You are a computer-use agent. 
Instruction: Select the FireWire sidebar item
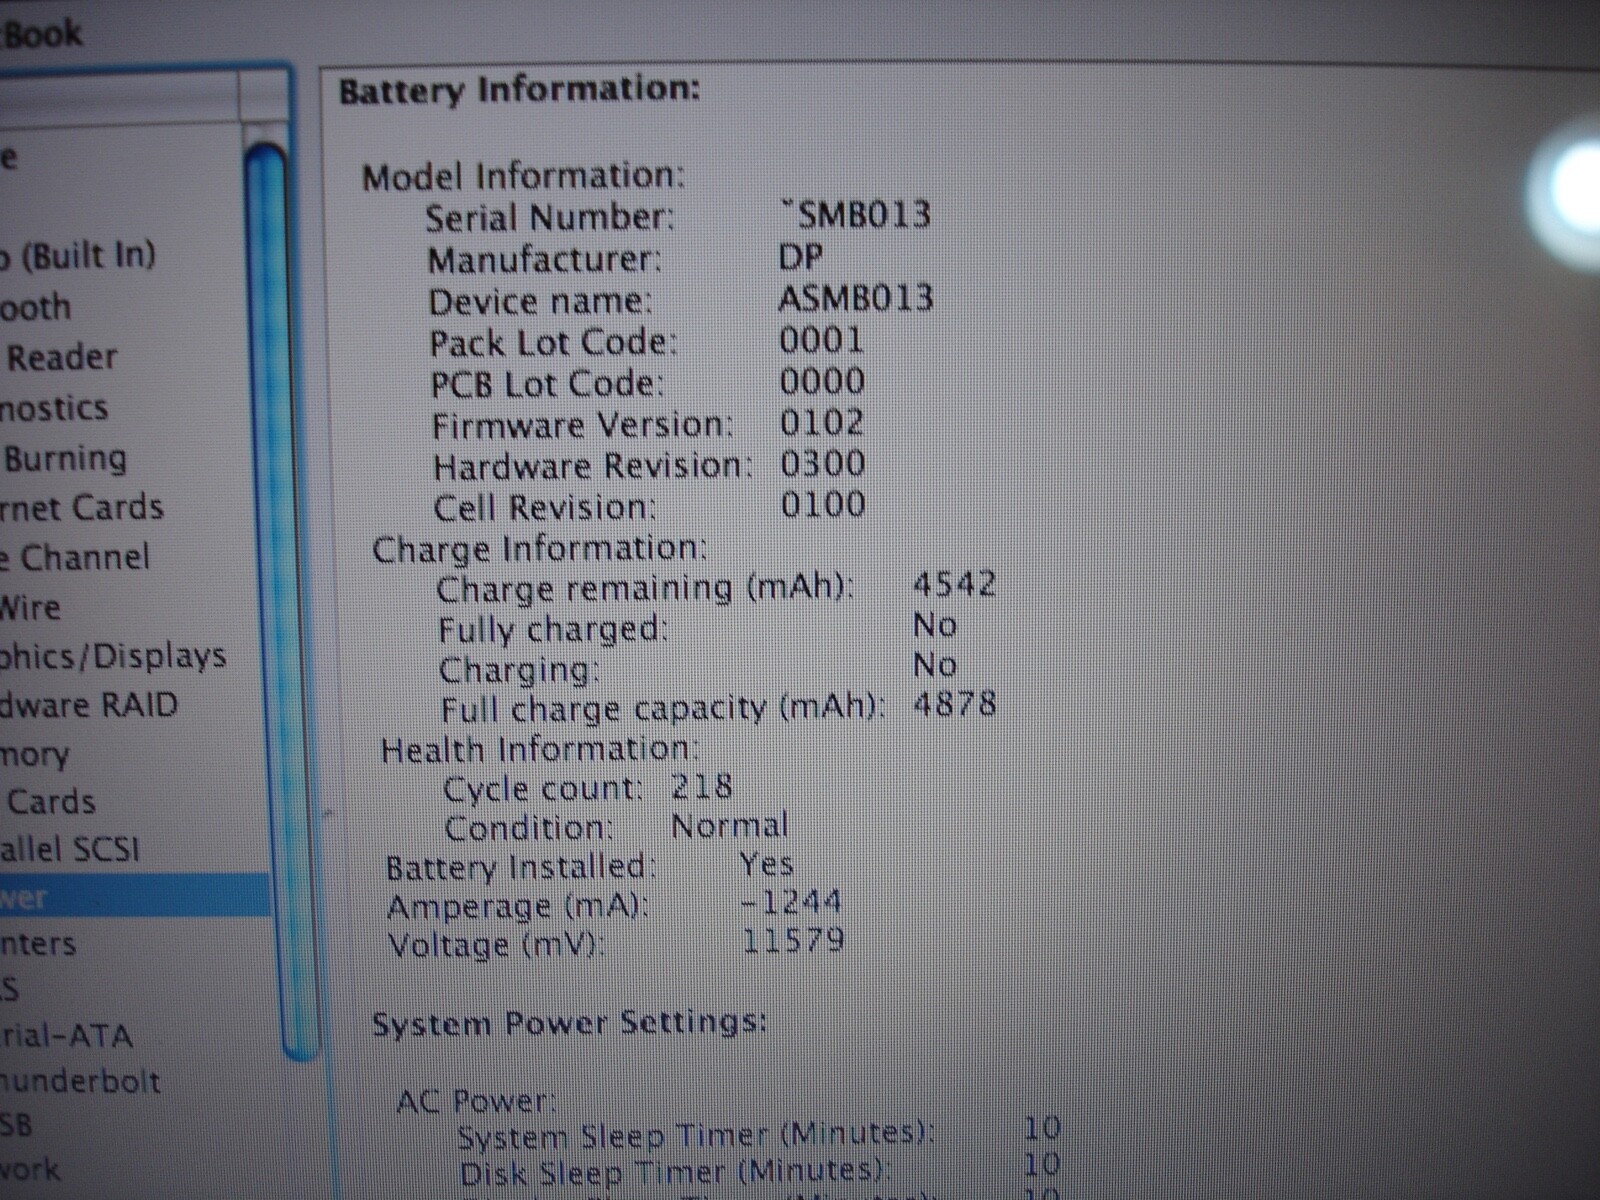click(x=30, y=607)
